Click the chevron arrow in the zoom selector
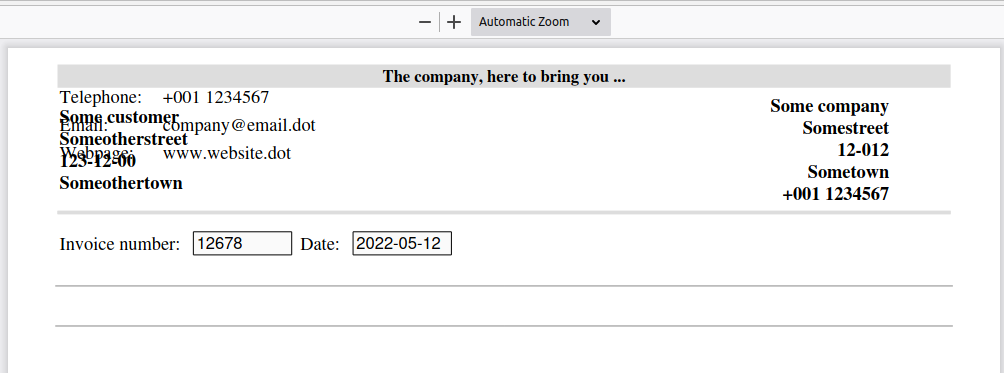Viewport: 1004px width, 373px height. 595,22
